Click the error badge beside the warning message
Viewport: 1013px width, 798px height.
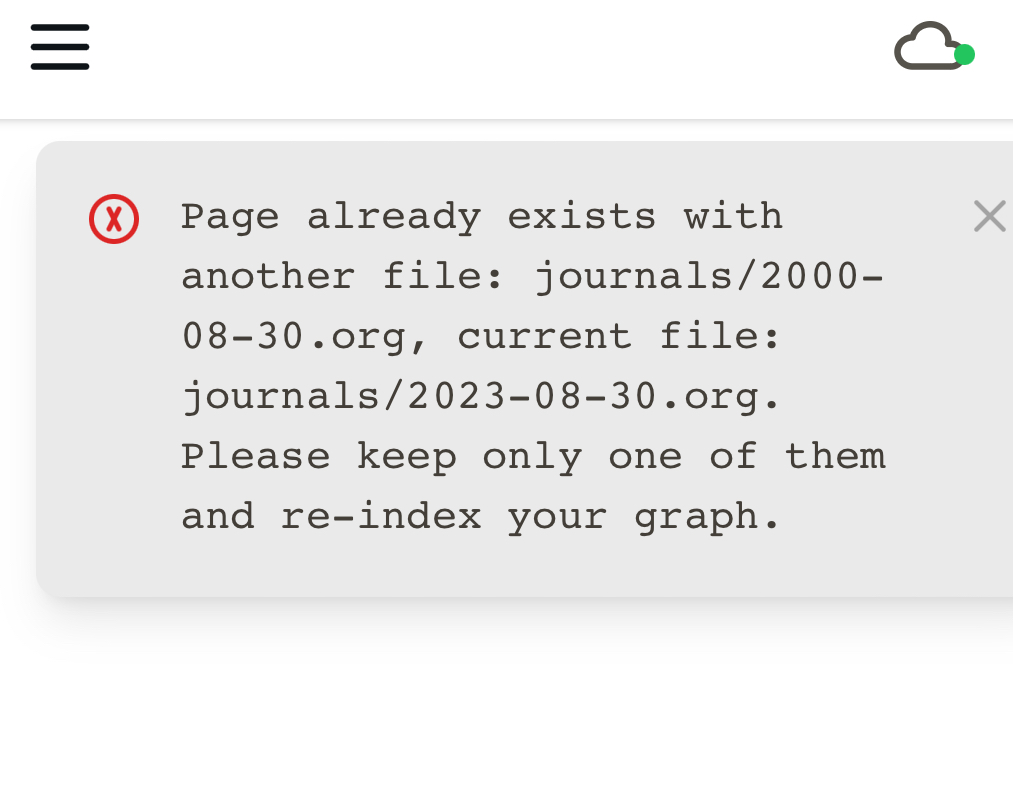click(x=113, y=217)
